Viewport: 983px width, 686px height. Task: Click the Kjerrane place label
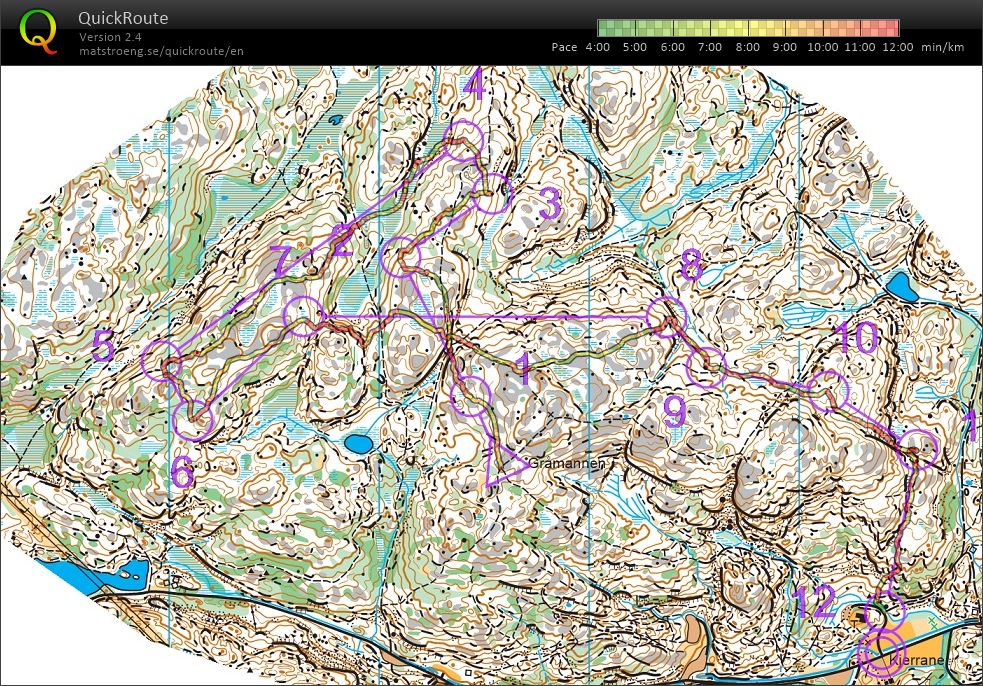click(x=916, y=660)
